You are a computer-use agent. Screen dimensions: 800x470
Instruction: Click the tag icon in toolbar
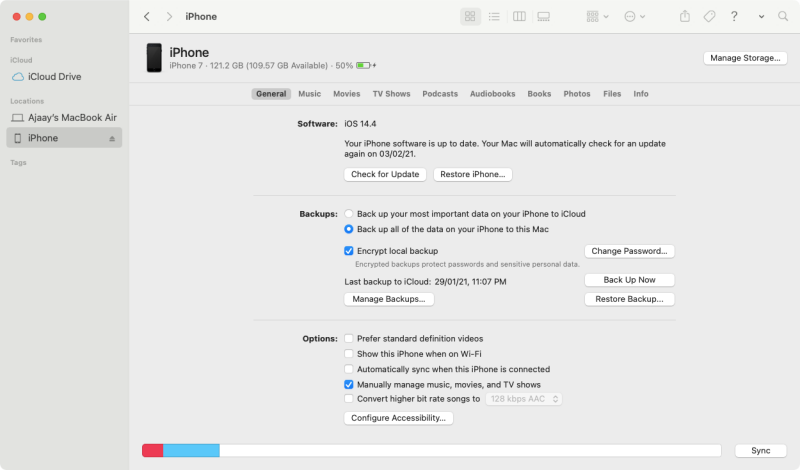coord(709,17)
